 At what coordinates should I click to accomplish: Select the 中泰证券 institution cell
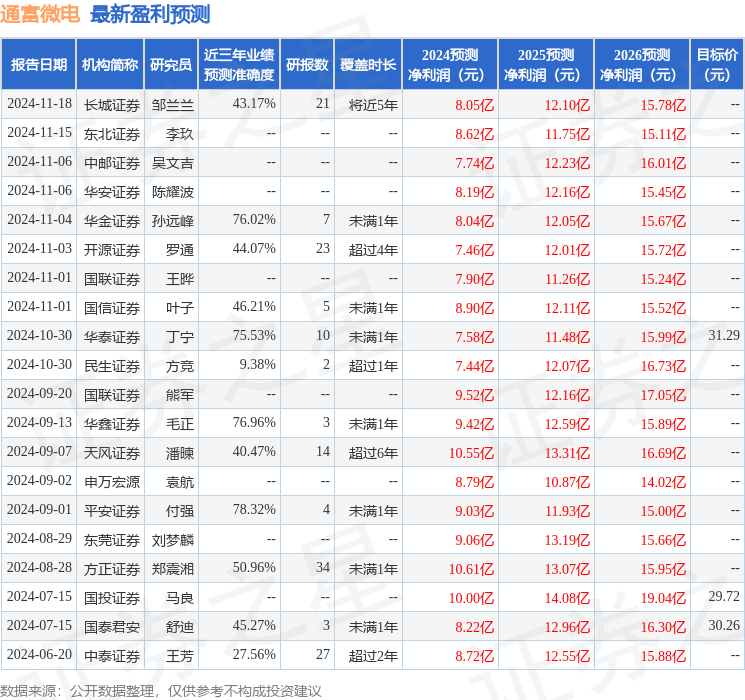[112, 656]
